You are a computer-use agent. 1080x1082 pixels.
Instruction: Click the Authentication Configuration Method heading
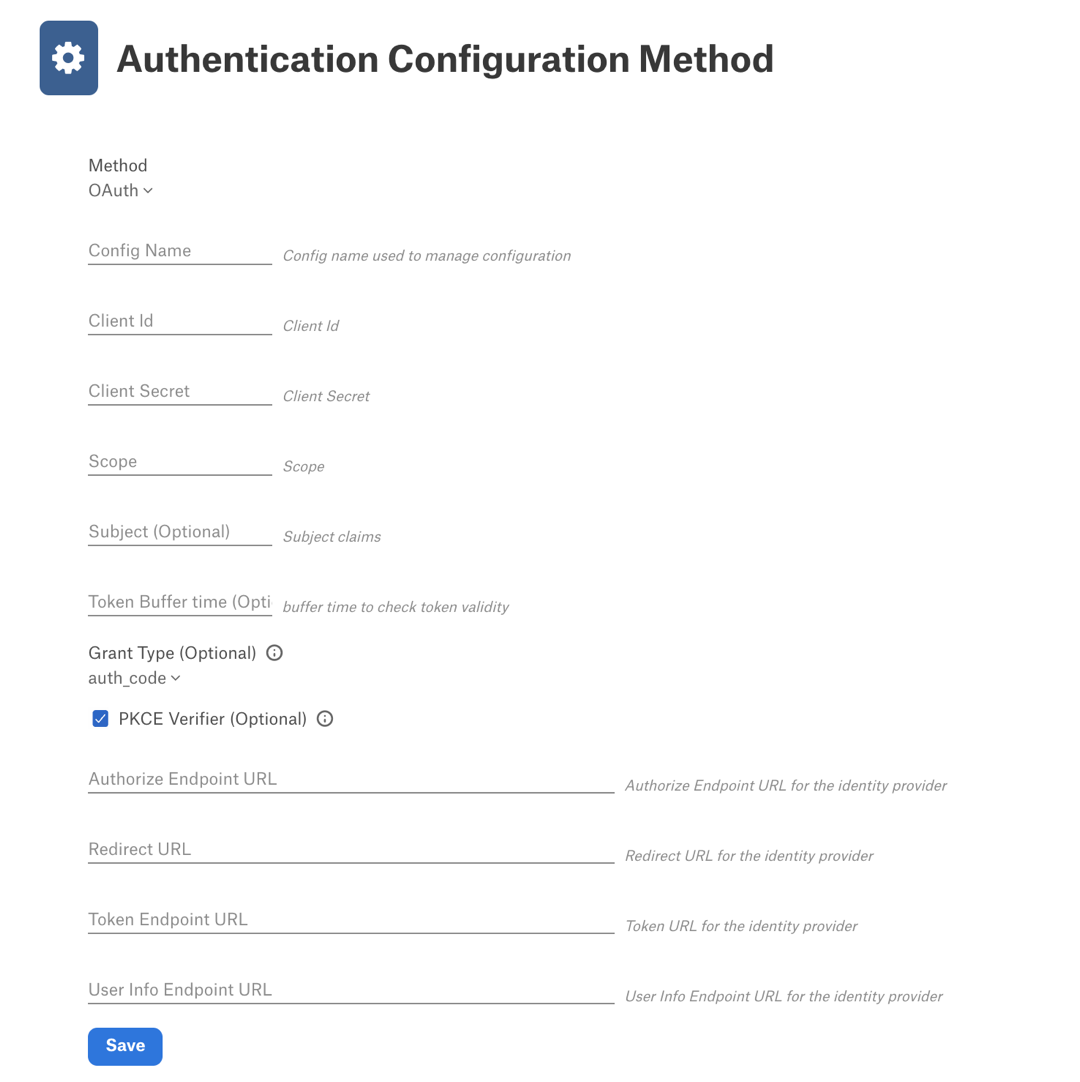(445, 59)
